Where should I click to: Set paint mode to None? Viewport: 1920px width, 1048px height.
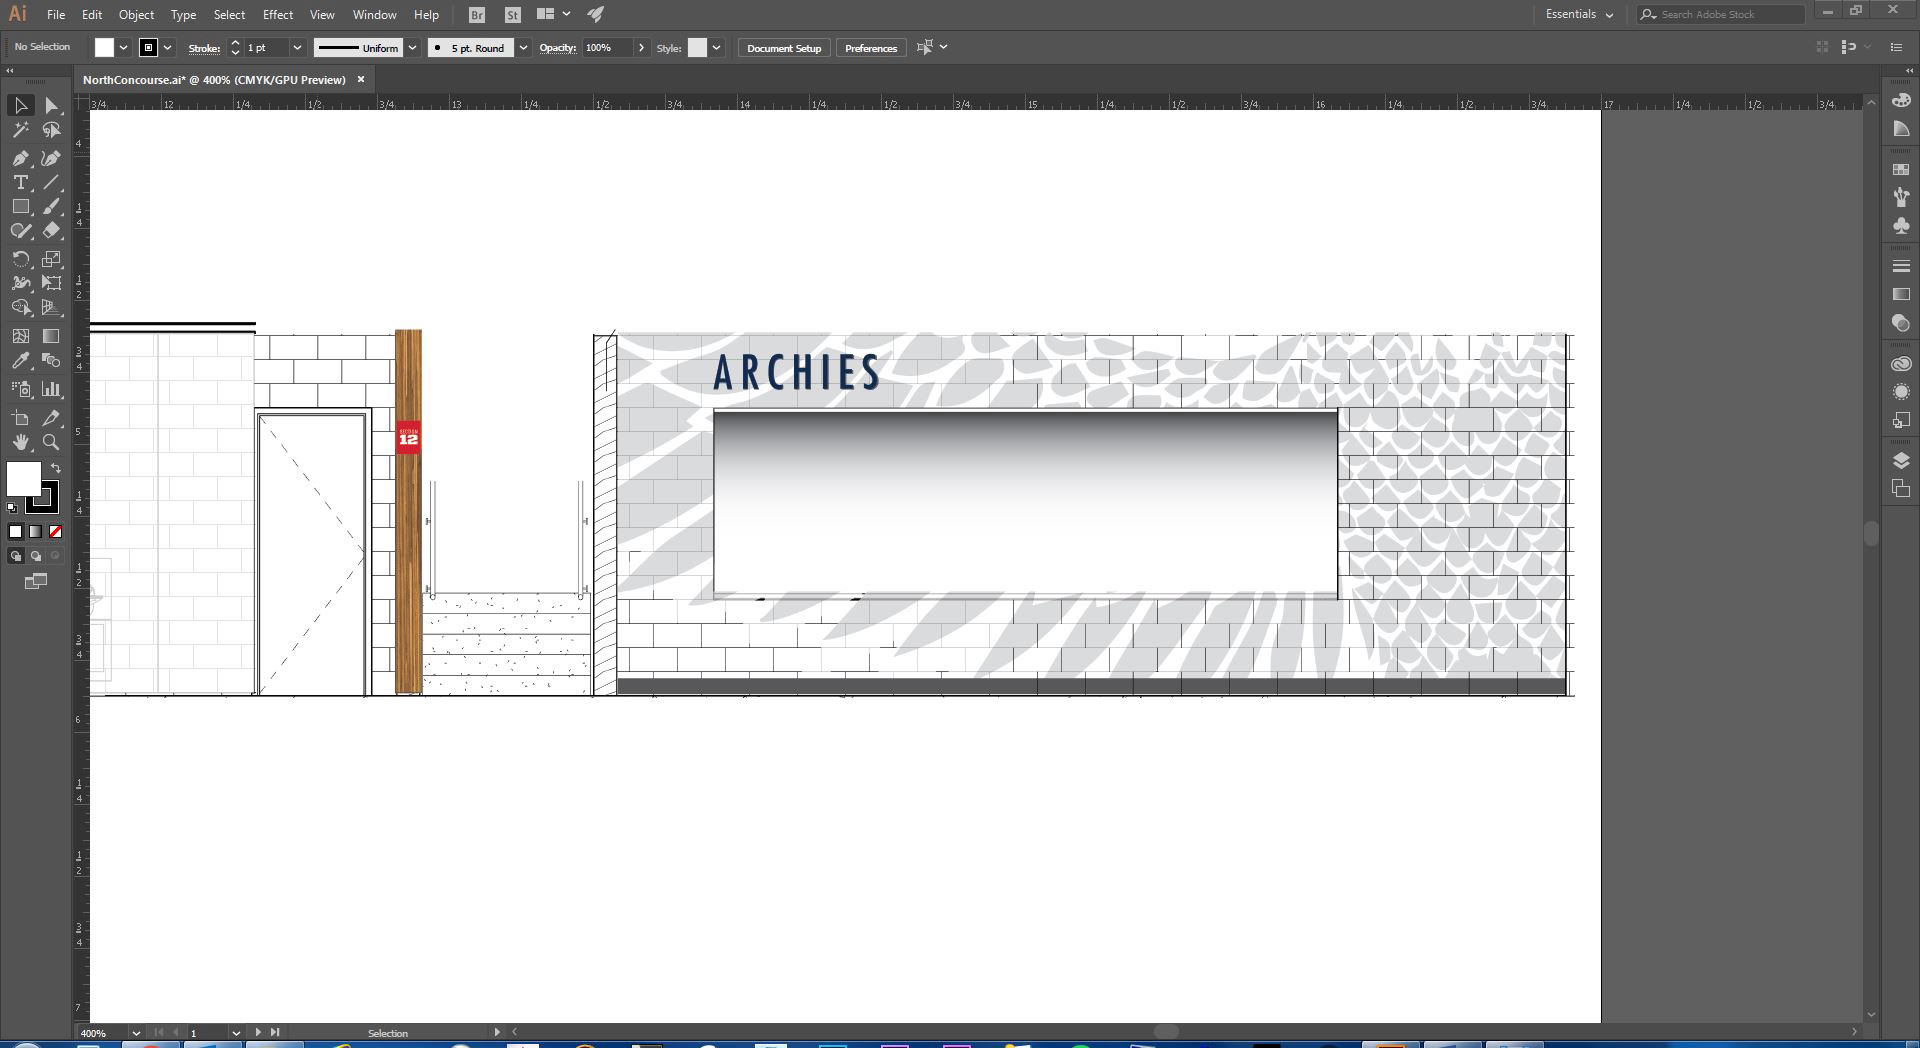point(55,532)
